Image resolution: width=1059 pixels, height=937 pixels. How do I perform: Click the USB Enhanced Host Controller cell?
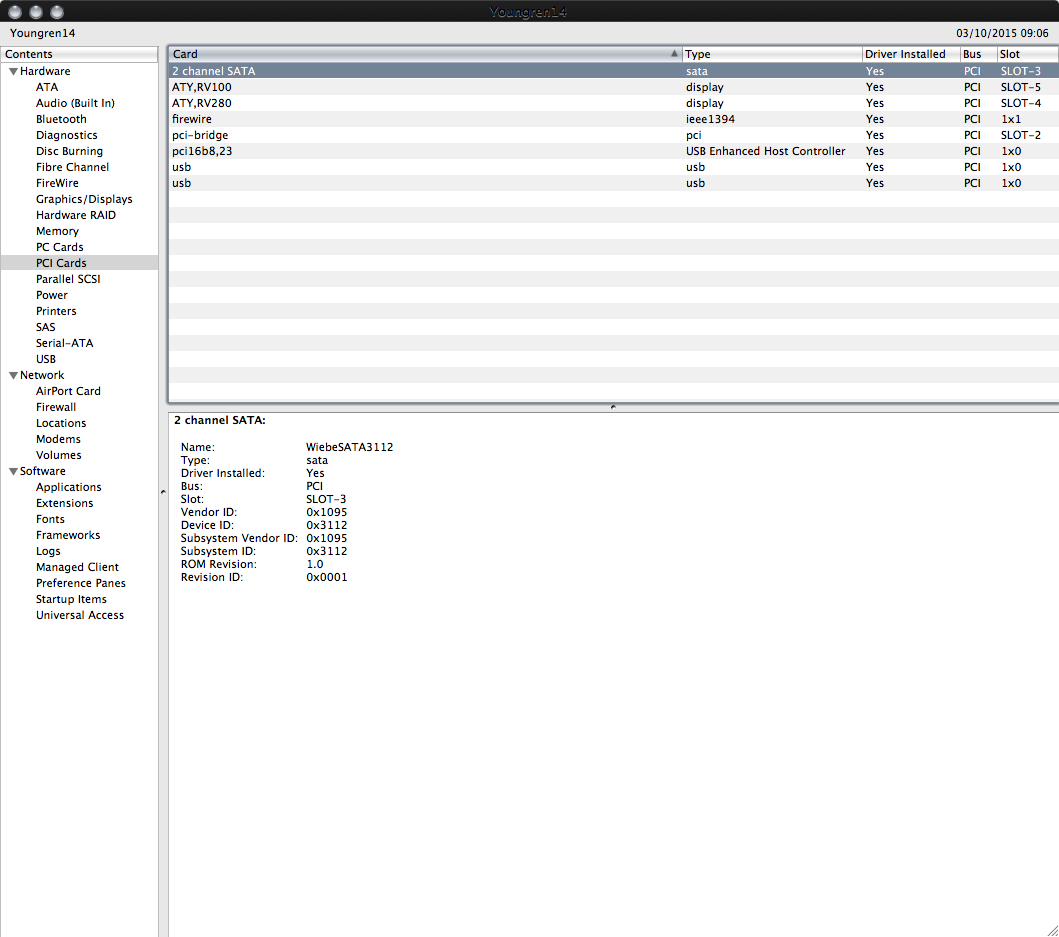765,151
